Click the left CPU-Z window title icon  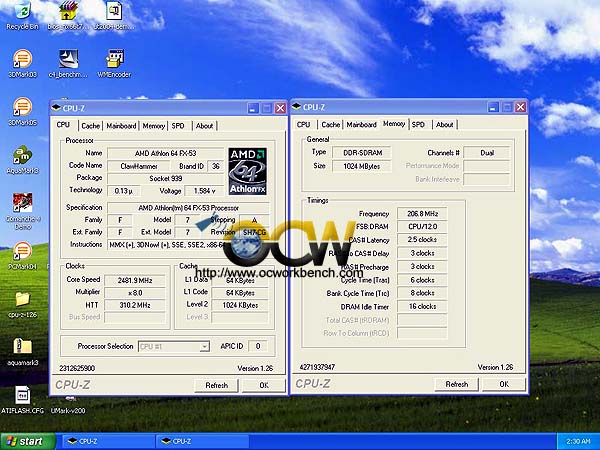56,108
